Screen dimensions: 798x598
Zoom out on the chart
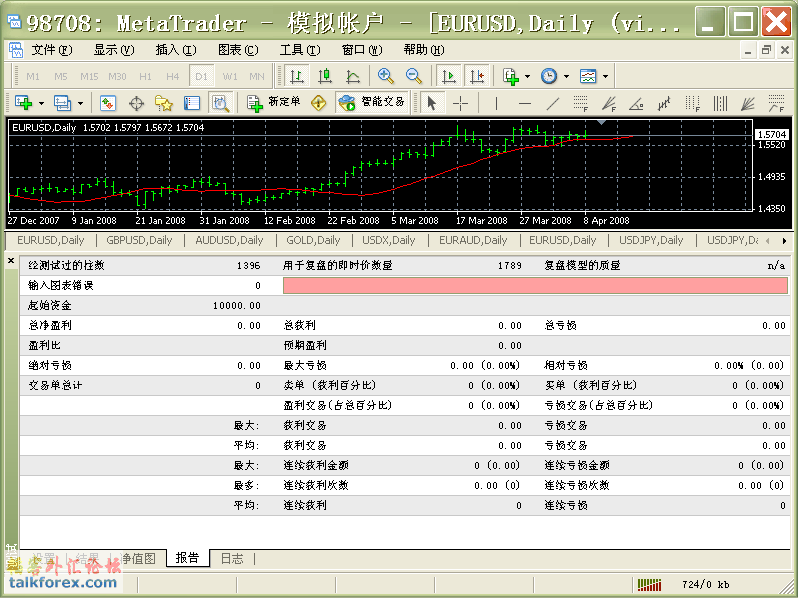(x=414, y=76)
